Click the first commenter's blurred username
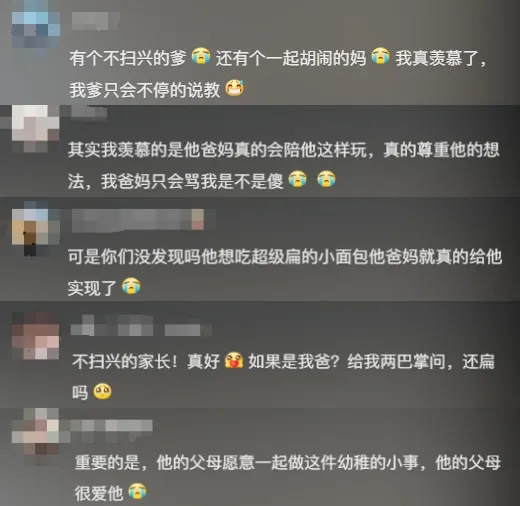This screenshot has width=520, height=506. [95, 21]
